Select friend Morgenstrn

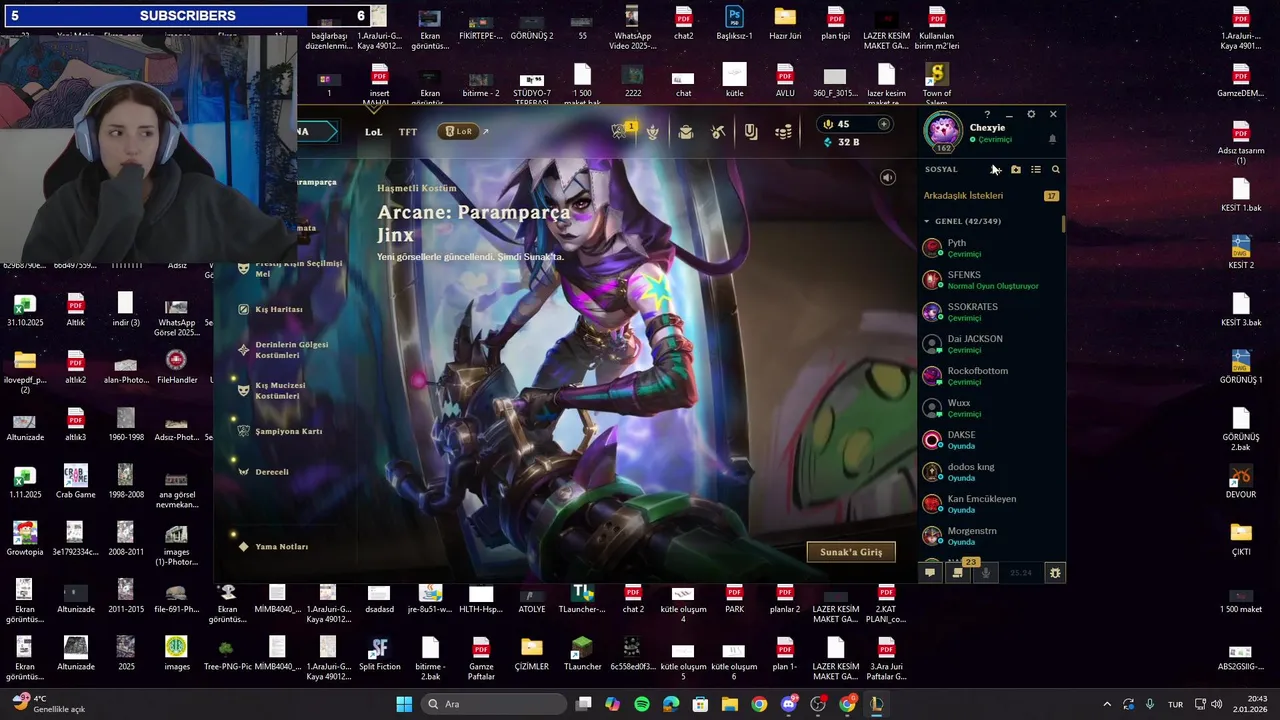coord(990,535)
